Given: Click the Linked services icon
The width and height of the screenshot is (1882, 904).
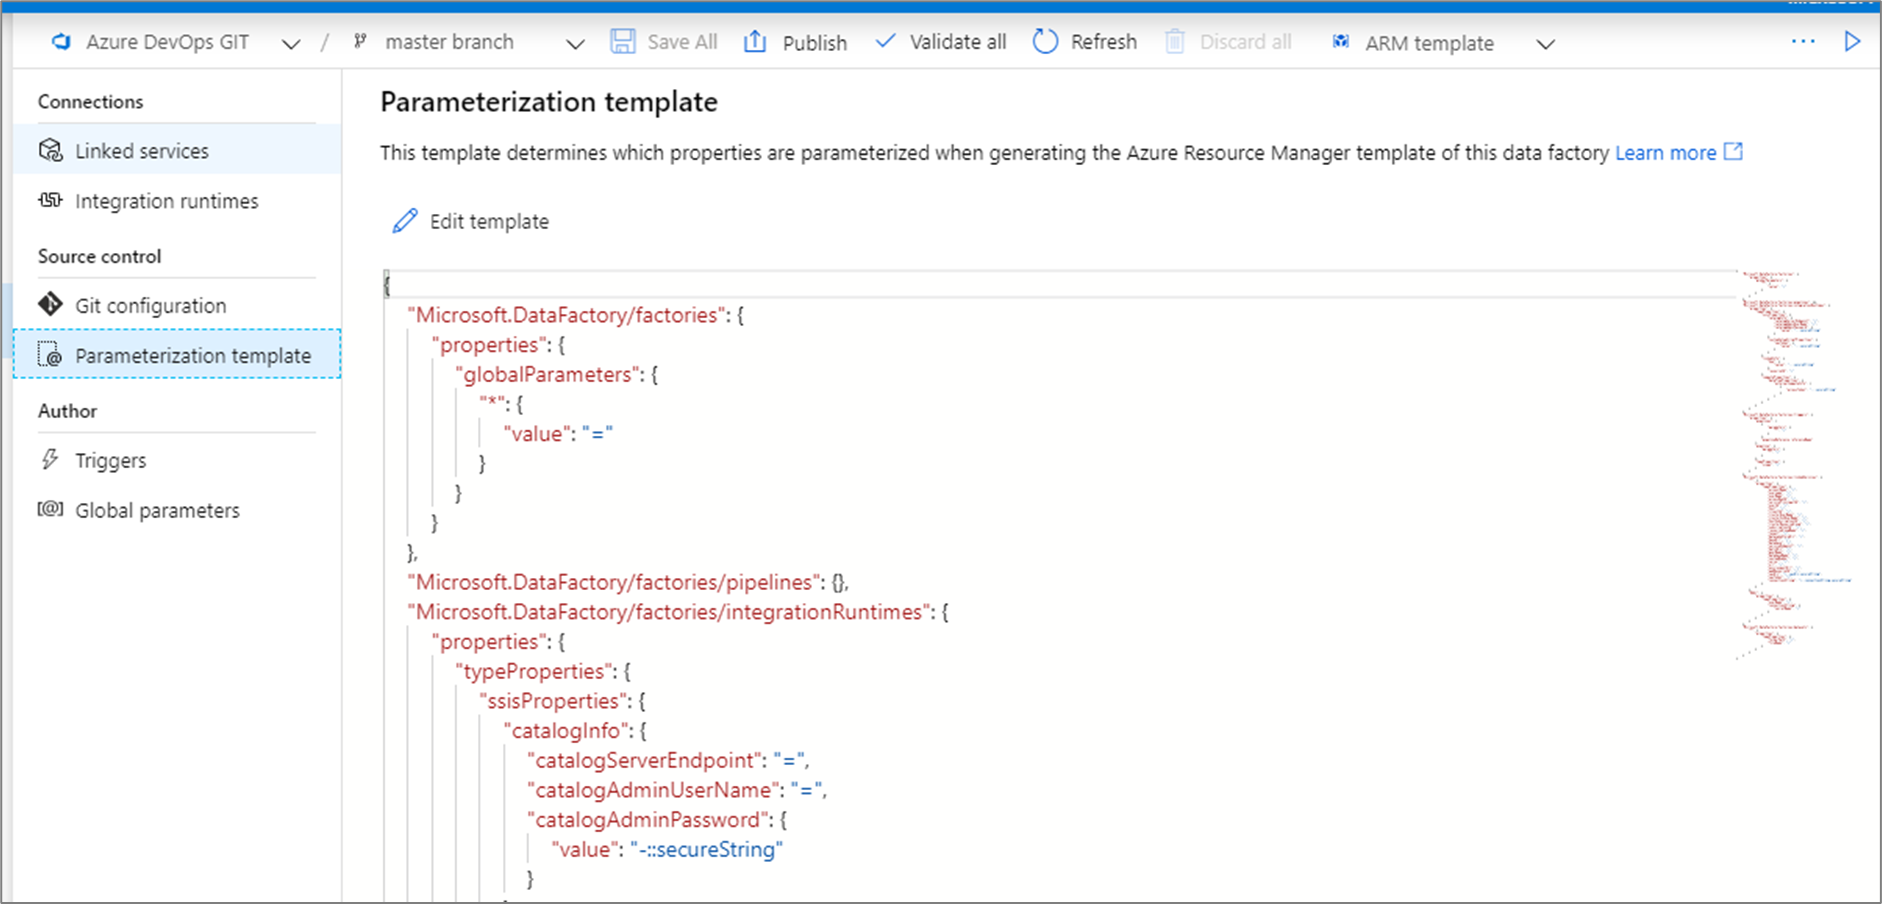Looking at the screenshot, I should click(50, 150).
